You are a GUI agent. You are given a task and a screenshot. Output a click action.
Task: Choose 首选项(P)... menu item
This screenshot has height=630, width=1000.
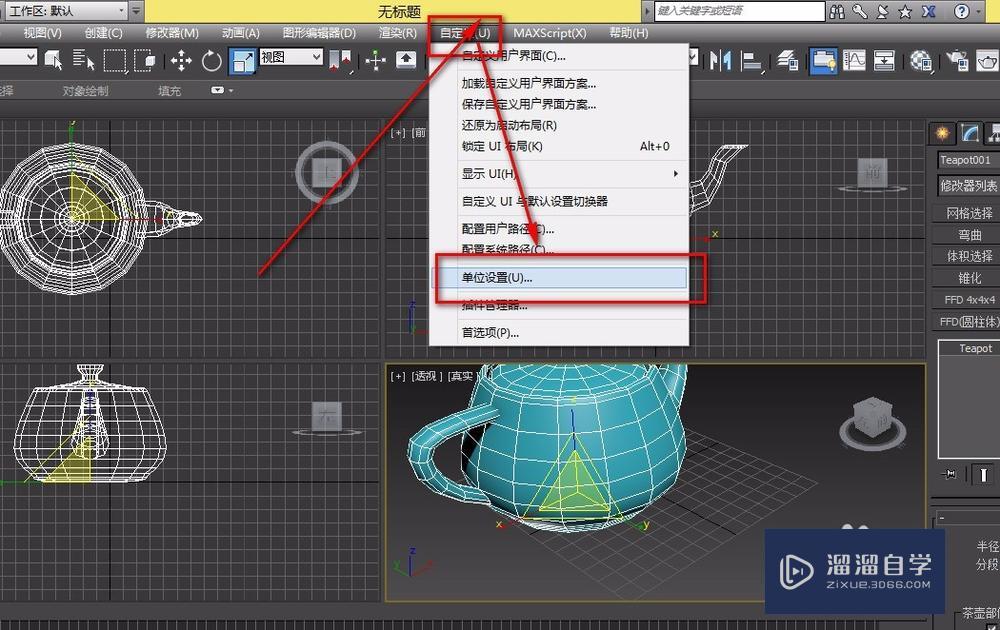559,332
